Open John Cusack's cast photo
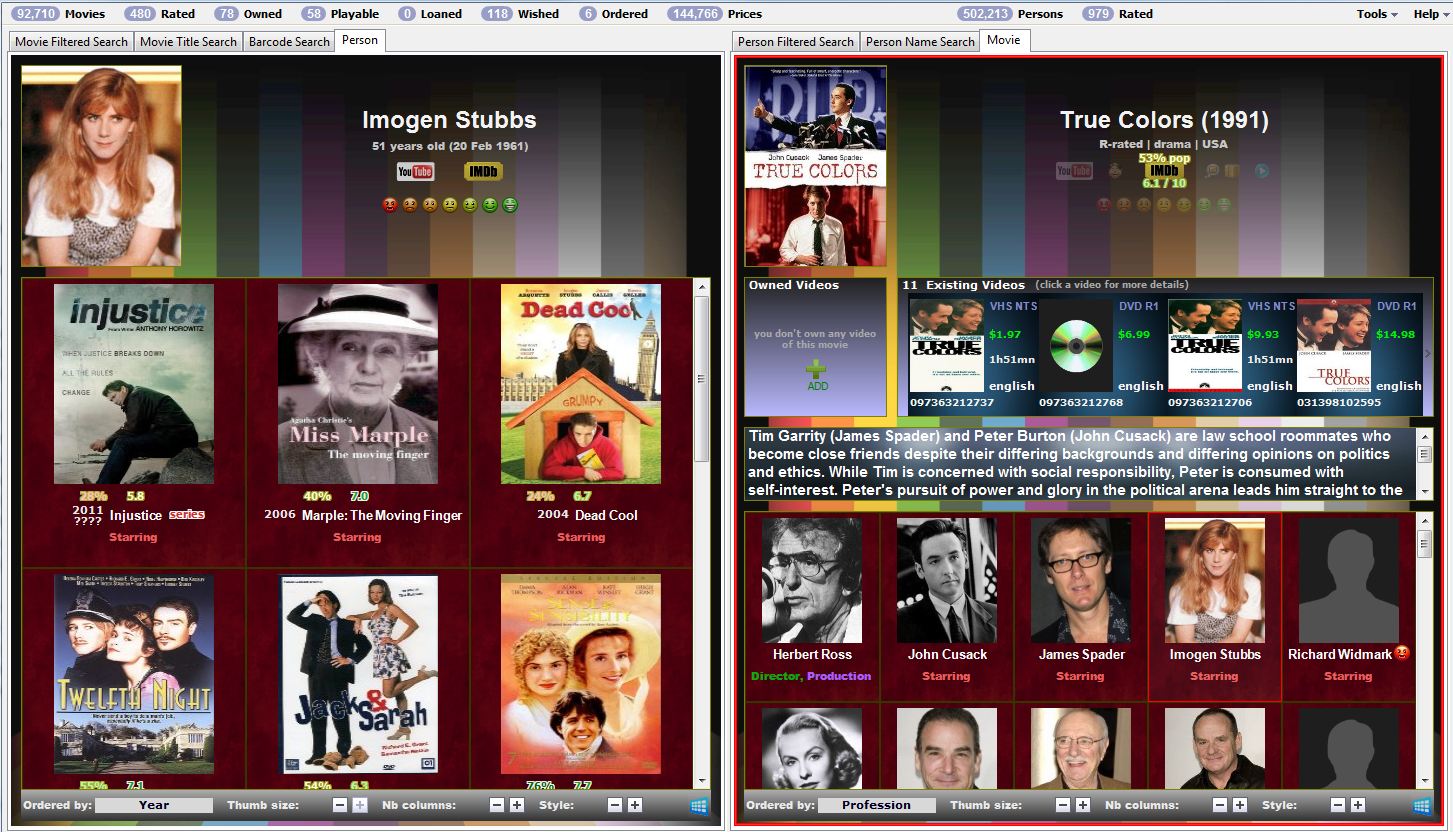The image size is (1453, 832). coord(947,580)
